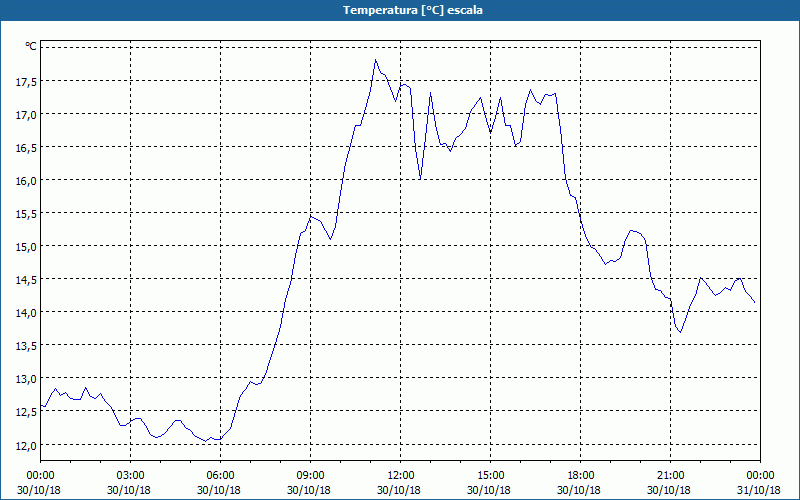Select the 06:00 time axis label
Image resolution: width=800 pixels, height=500 pixels.
tap(220, 476)
